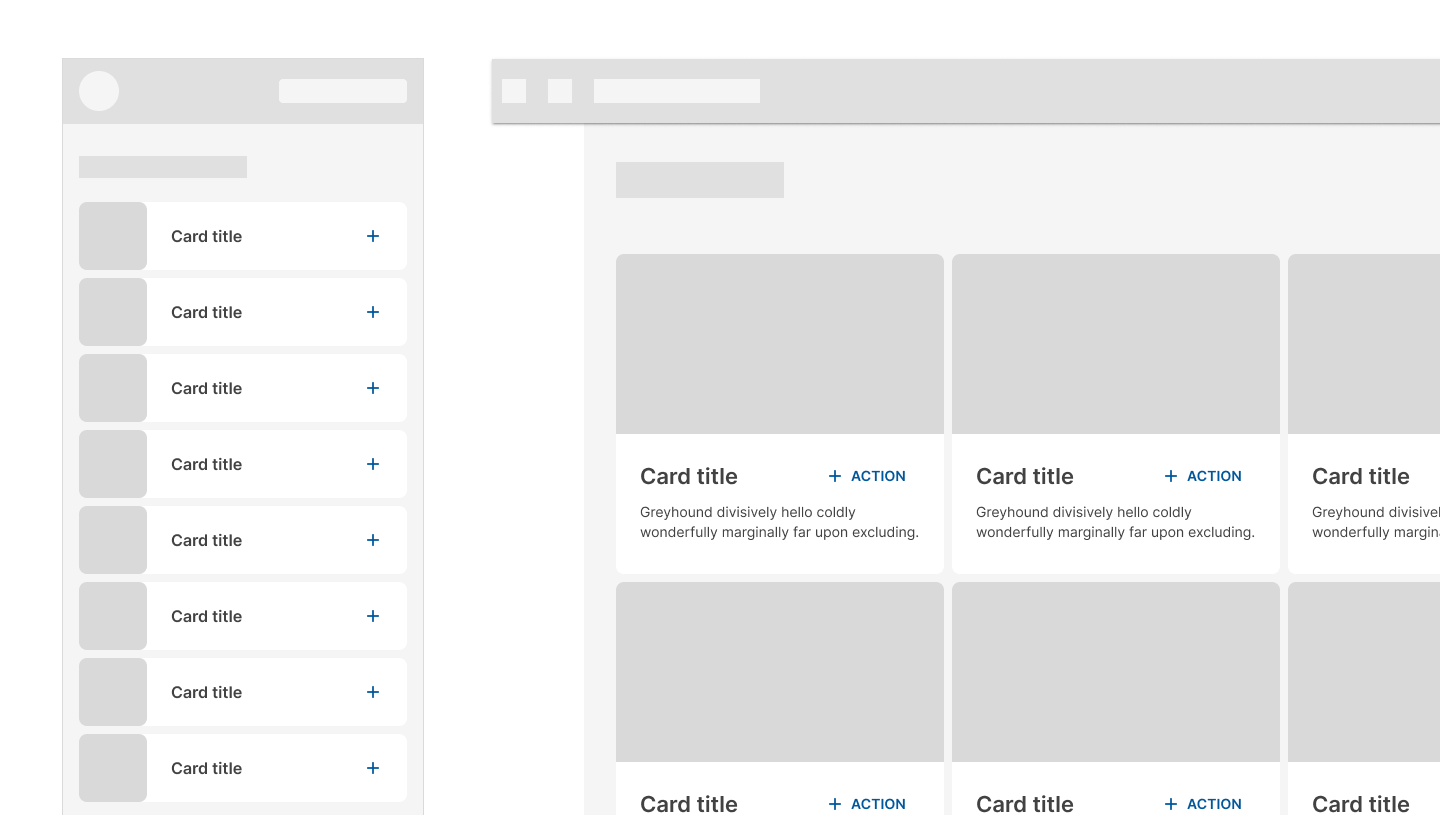Open the image of the second bottom-row desktop card
Screen dimensions: 1440x815
coord(1116,672)
